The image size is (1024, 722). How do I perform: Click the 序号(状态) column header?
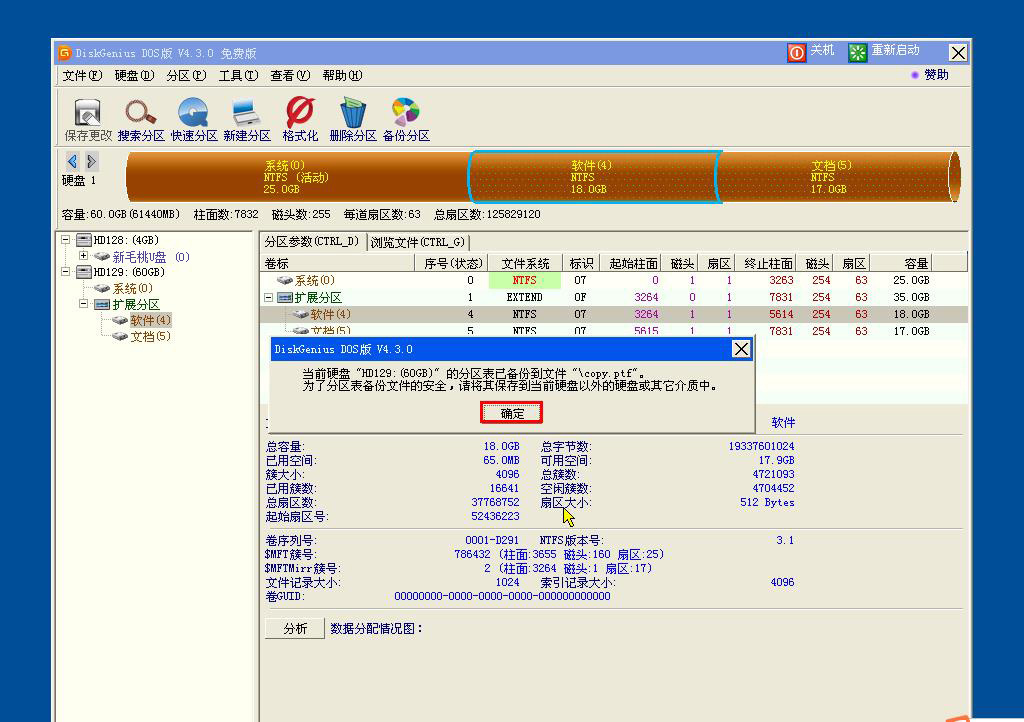pos(452,264)
